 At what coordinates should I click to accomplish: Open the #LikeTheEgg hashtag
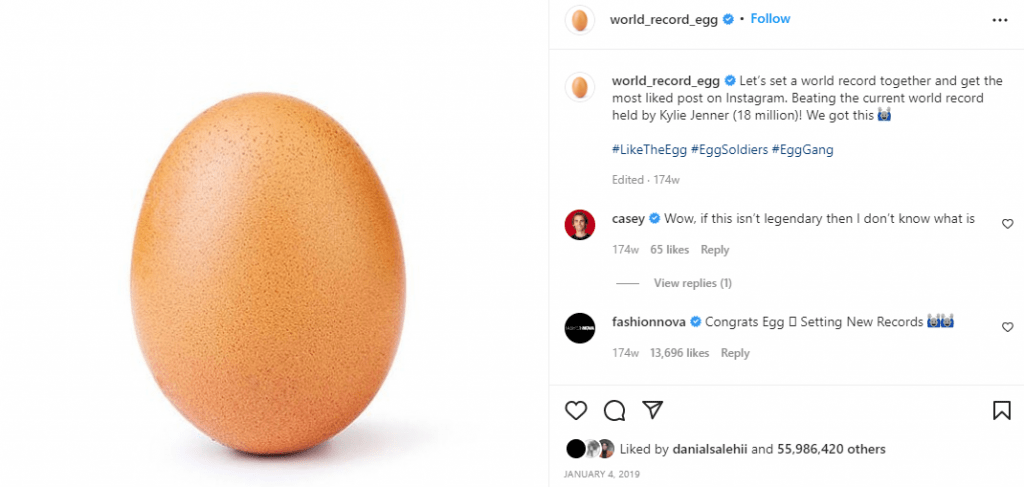pos(648,150)
